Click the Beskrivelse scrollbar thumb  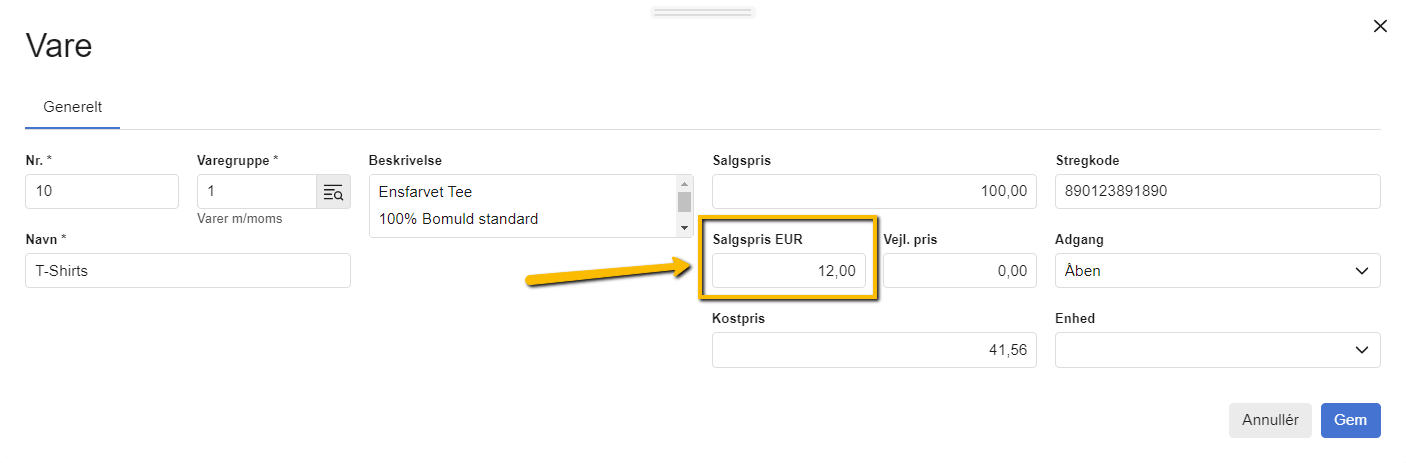(685, 202)
